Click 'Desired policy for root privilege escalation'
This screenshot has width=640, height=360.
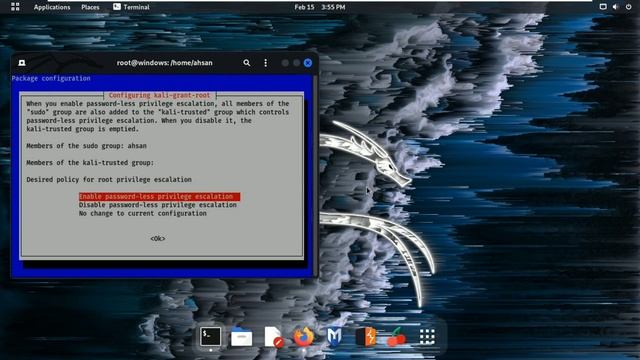coord(109,180)
